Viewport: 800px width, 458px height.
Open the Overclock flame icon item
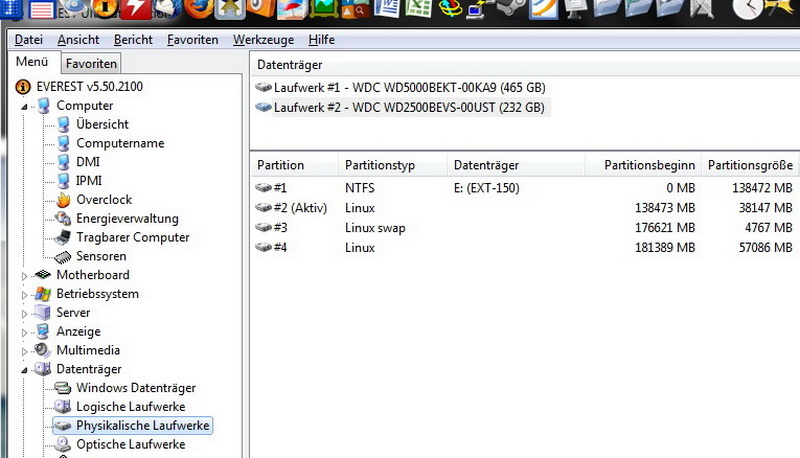click(64, 200)
